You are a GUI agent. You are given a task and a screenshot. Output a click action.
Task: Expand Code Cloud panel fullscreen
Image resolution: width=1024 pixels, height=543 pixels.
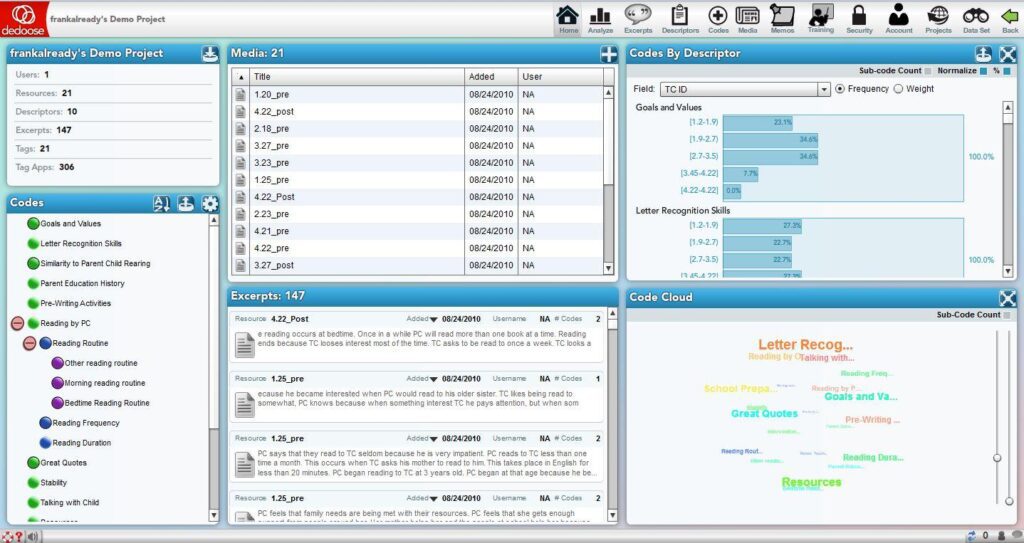1008,298
